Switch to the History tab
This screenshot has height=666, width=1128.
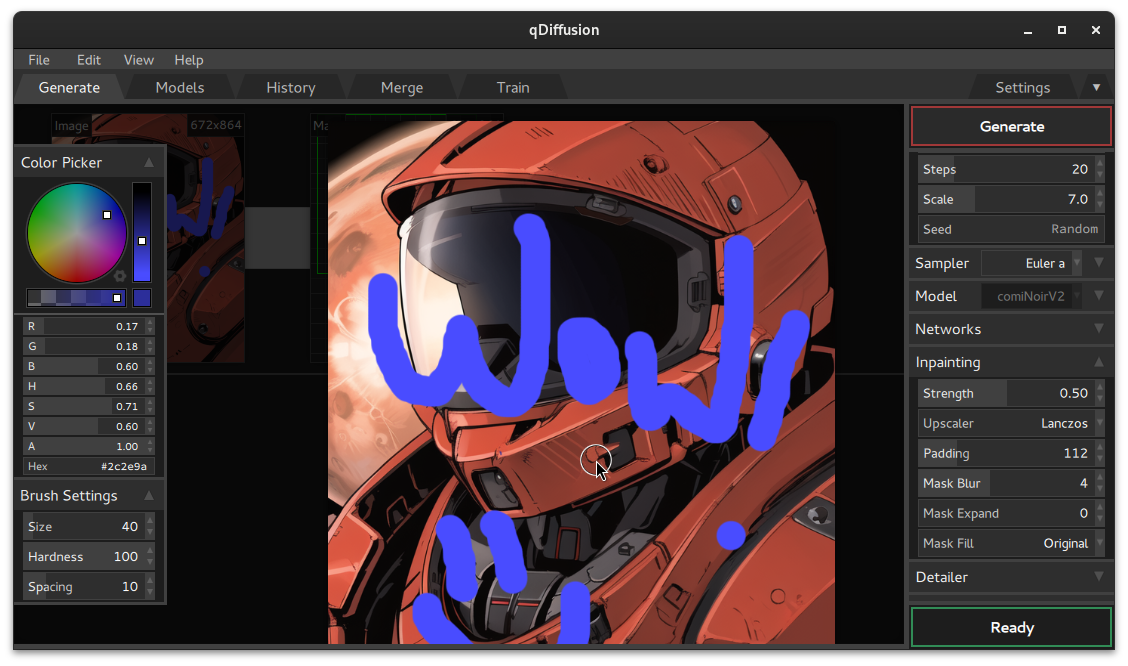point(291,88)
